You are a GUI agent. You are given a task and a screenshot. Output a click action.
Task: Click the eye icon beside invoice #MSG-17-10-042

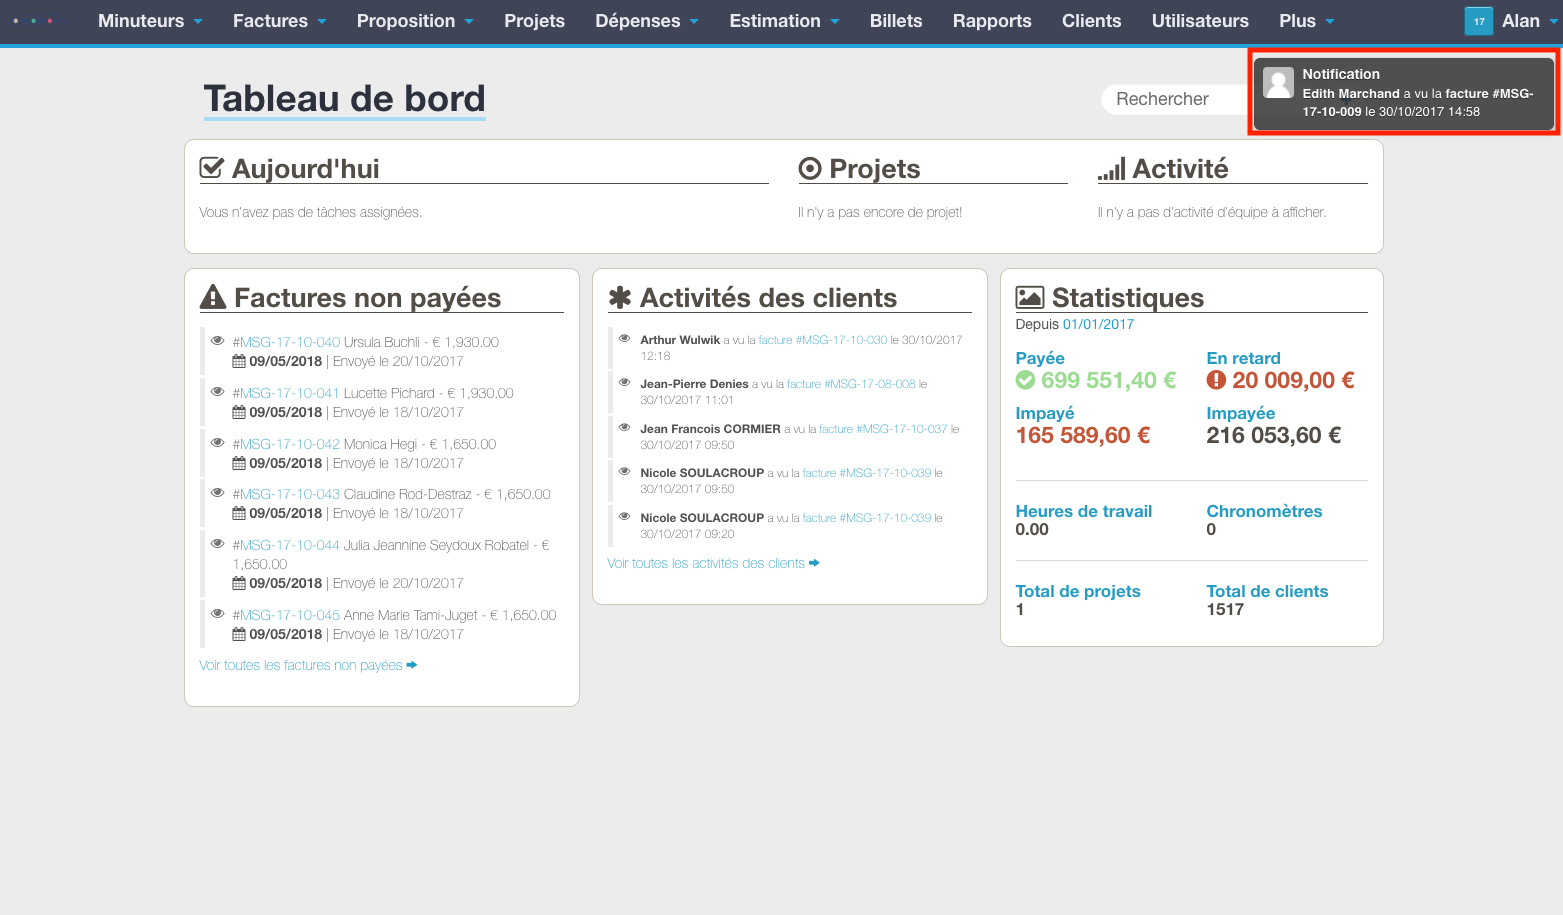click(x=217, y=443)
